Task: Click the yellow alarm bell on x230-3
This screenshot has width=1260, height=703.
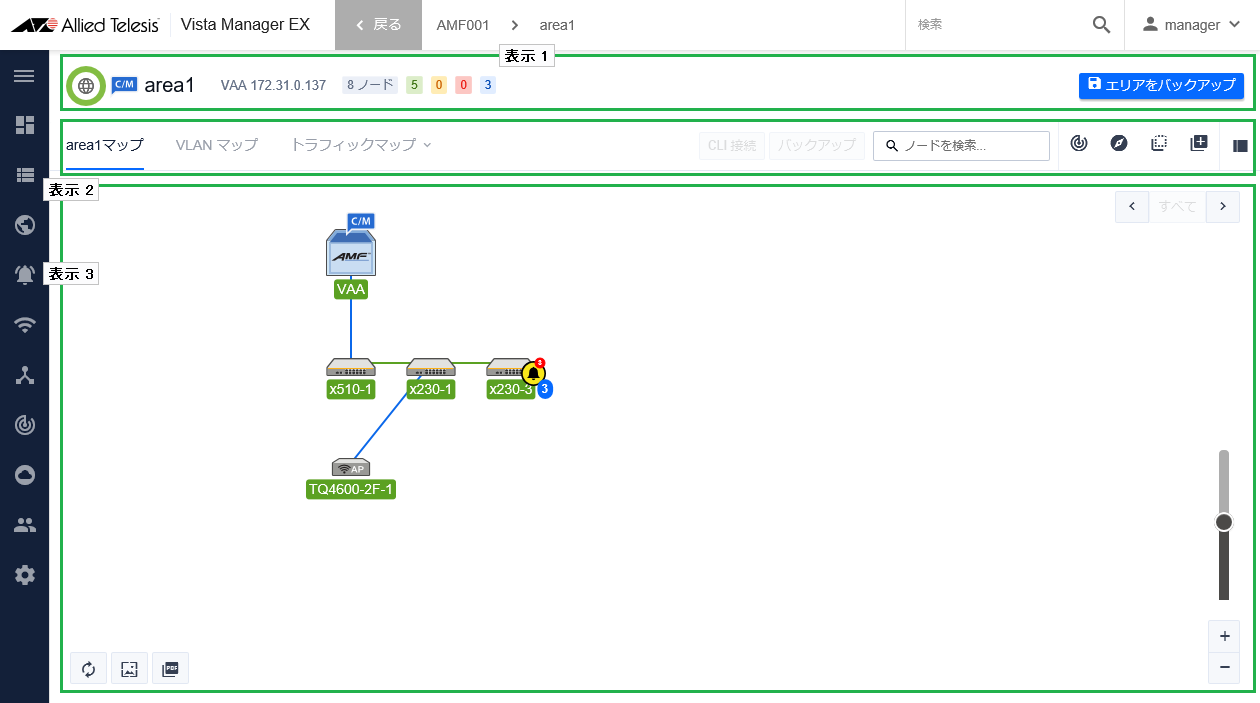Action: coord(533,373)
